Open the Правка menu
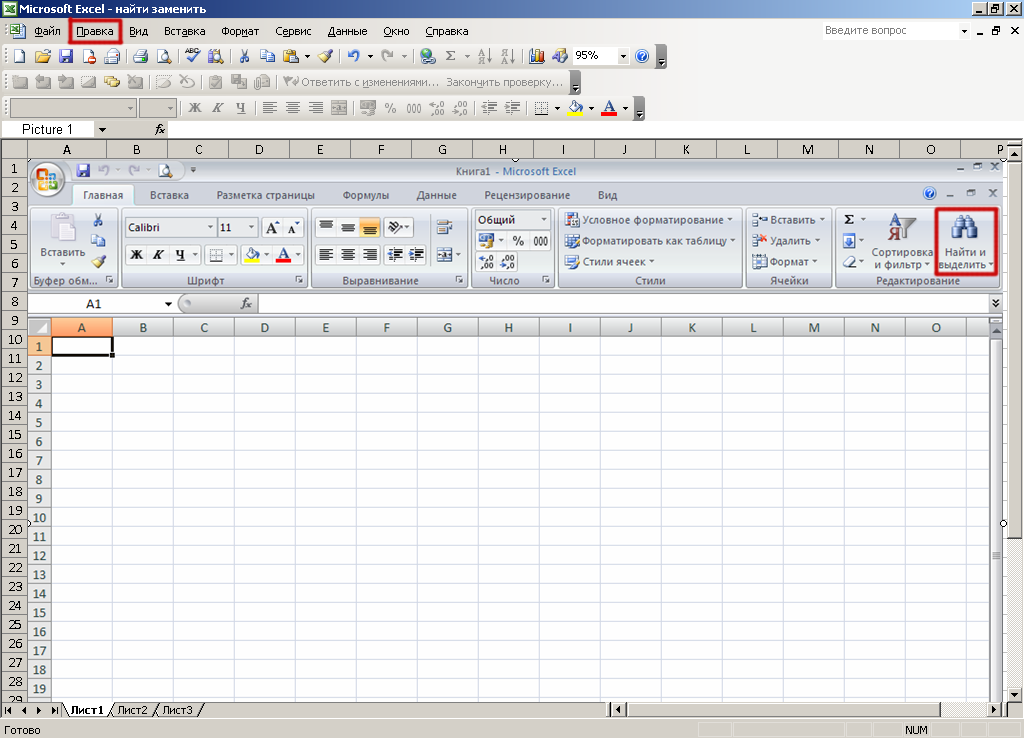 coord(95,31)
